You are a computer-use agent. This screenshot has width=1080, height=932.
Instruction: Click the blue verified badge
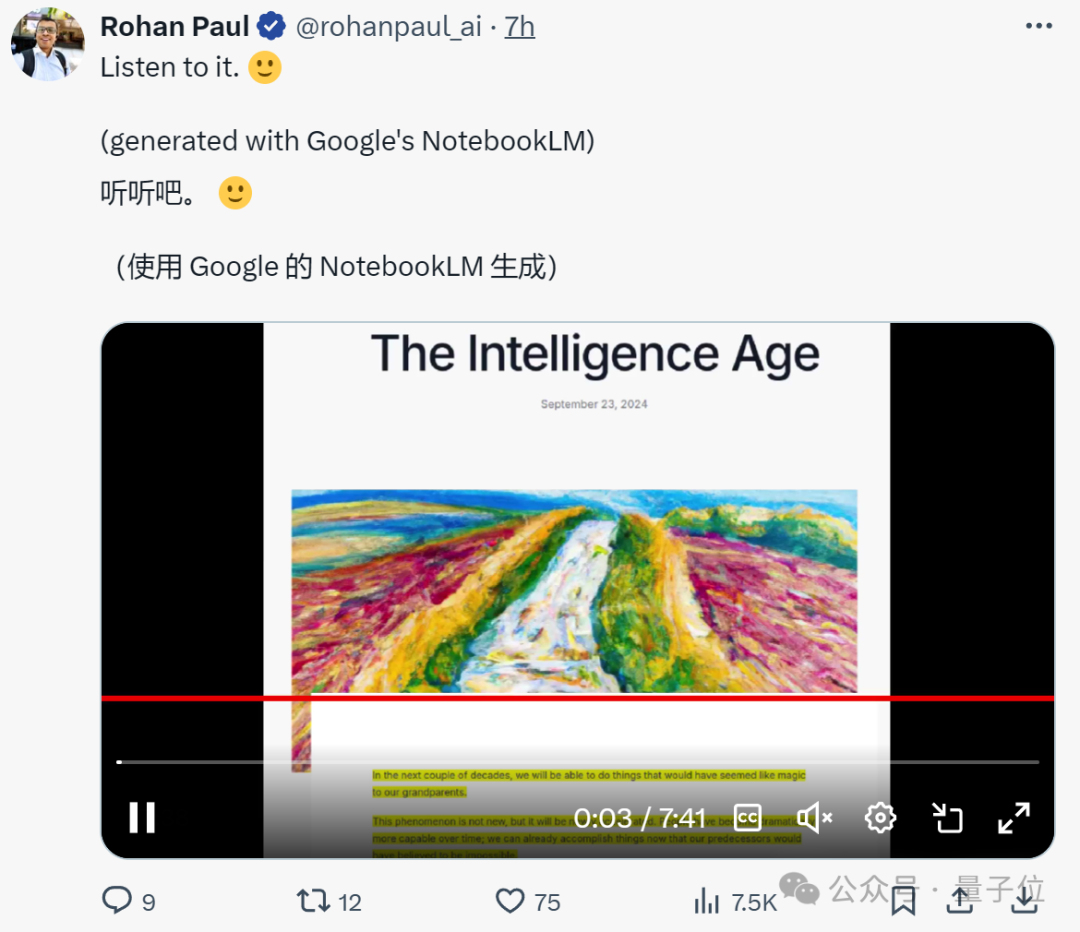[271, 27]
